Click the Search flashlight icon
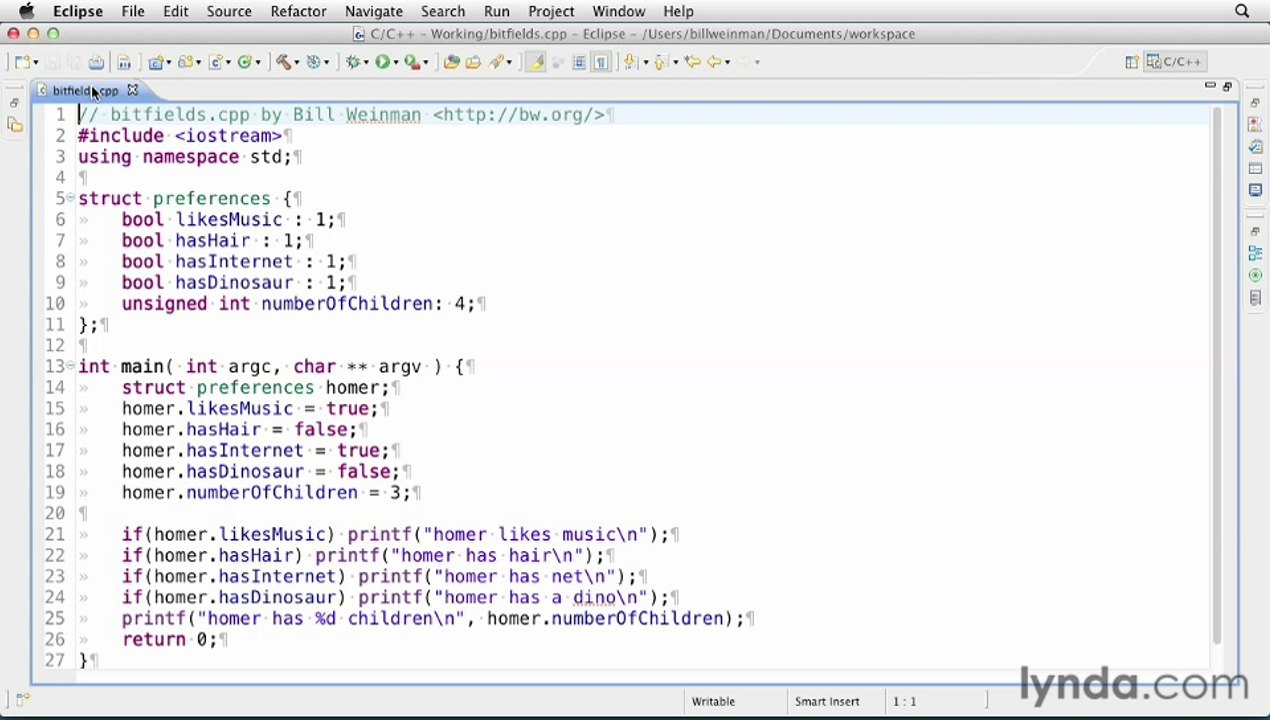 click(497, 62)
